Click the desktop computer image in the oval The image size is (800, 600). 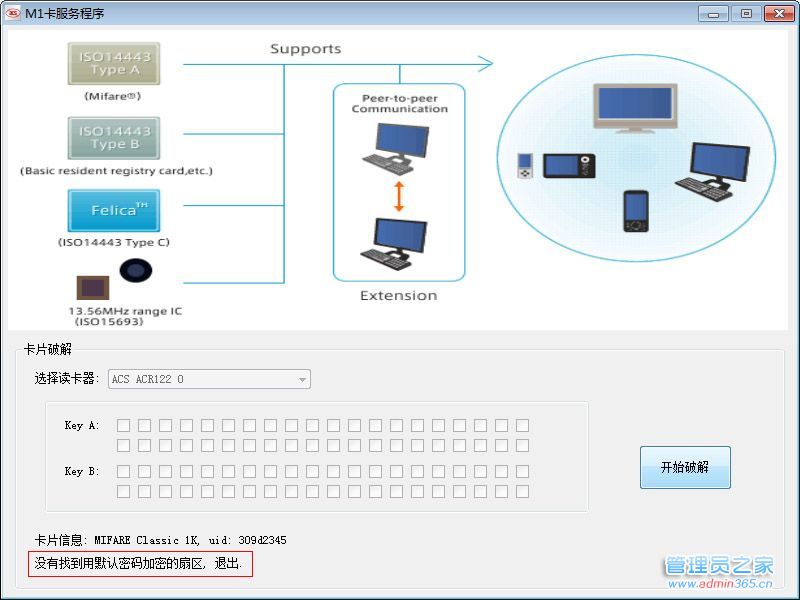point(713,172)
